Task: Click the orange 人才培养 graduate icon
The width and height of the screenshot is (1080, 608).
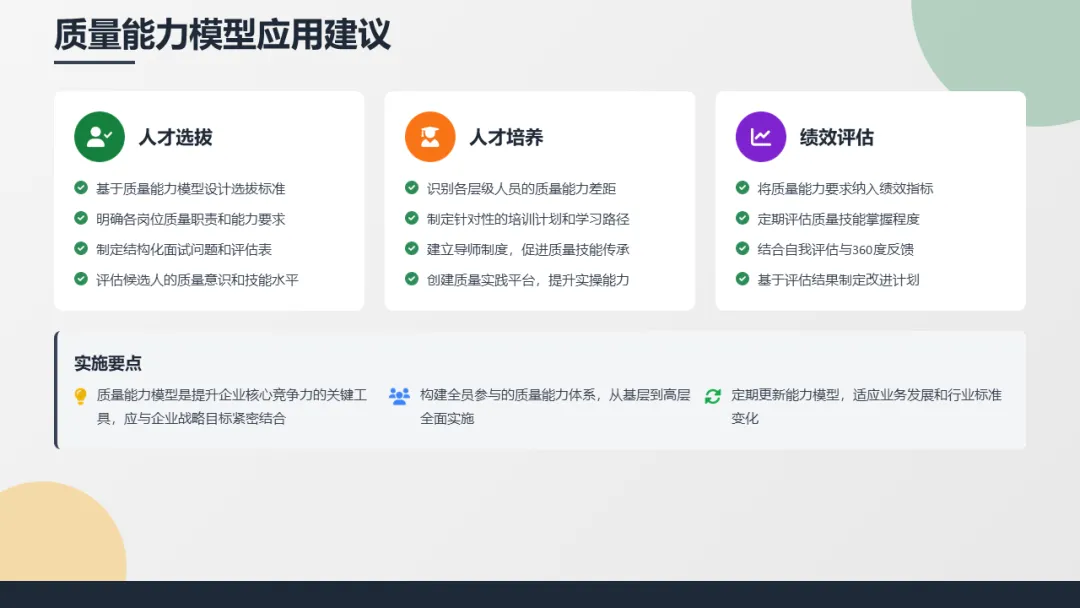Action: click(x=430, y=137)
